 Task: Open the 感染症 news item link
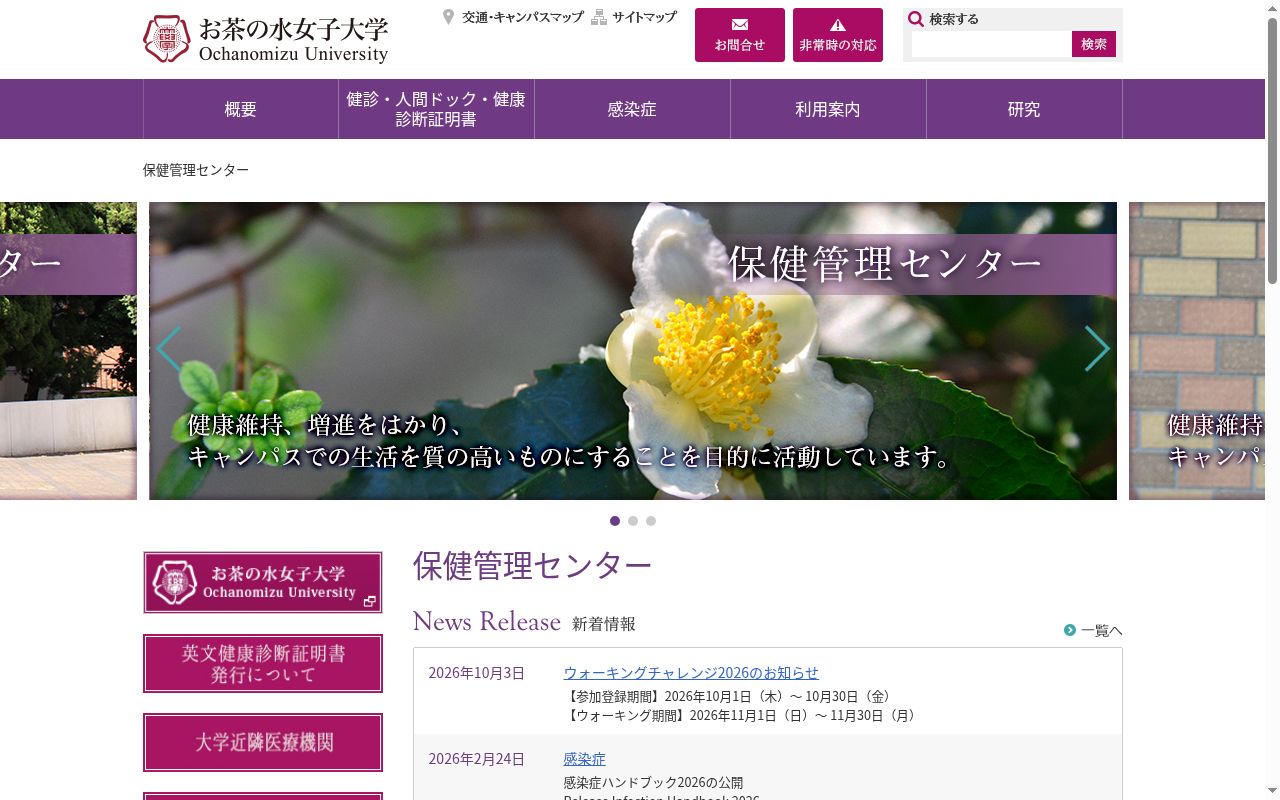(x=584, y=759)
